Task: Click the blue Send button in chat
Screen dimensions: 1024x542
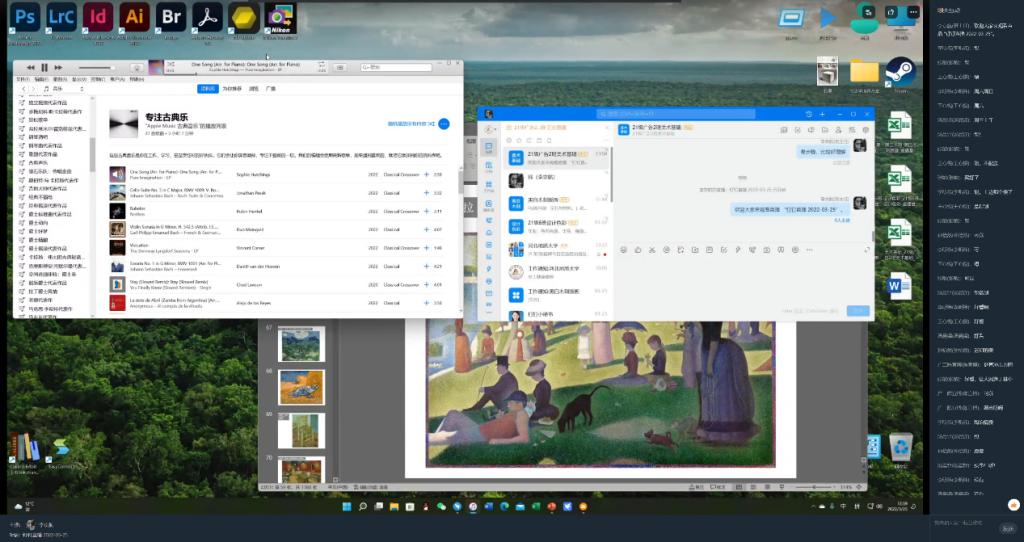Action: tap(857, 311)
